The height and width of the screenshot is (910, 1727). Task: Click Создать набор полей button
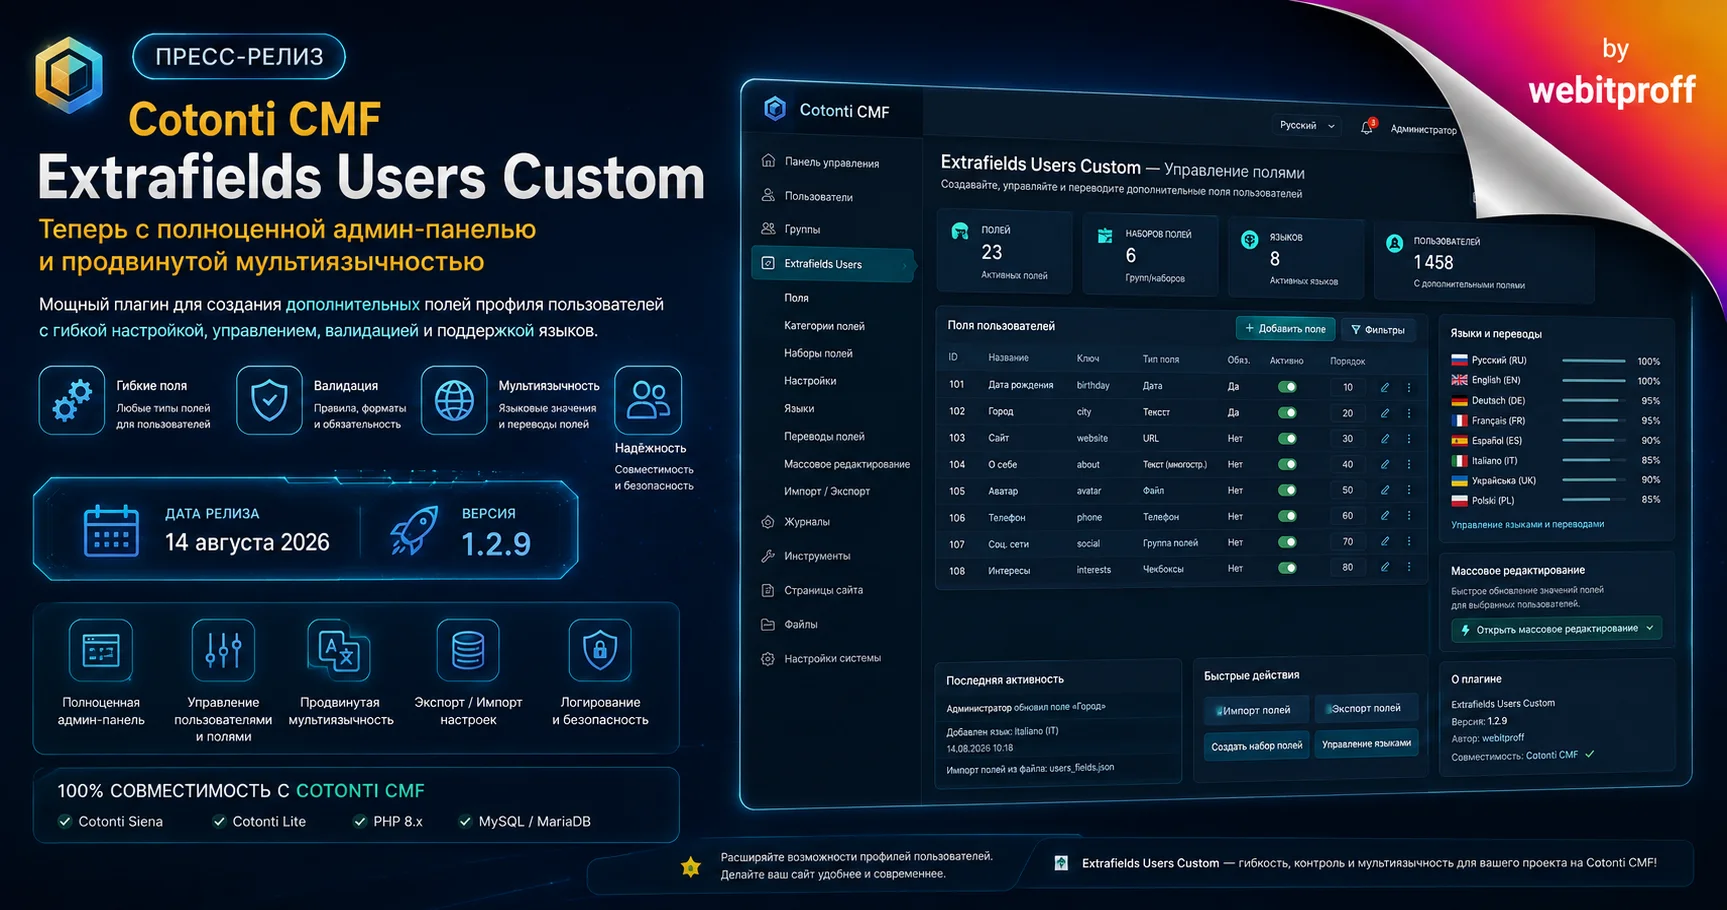pos(1257,746)
